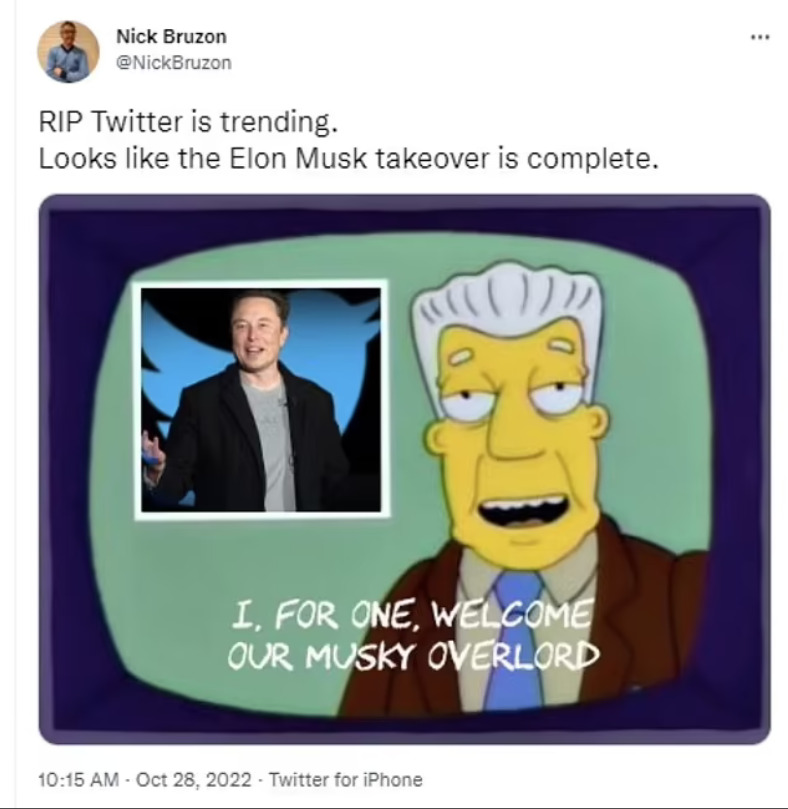Click Nick Bruzon's round profile avatar
This screenshot has width=788, height=809.
coord(68,52)
